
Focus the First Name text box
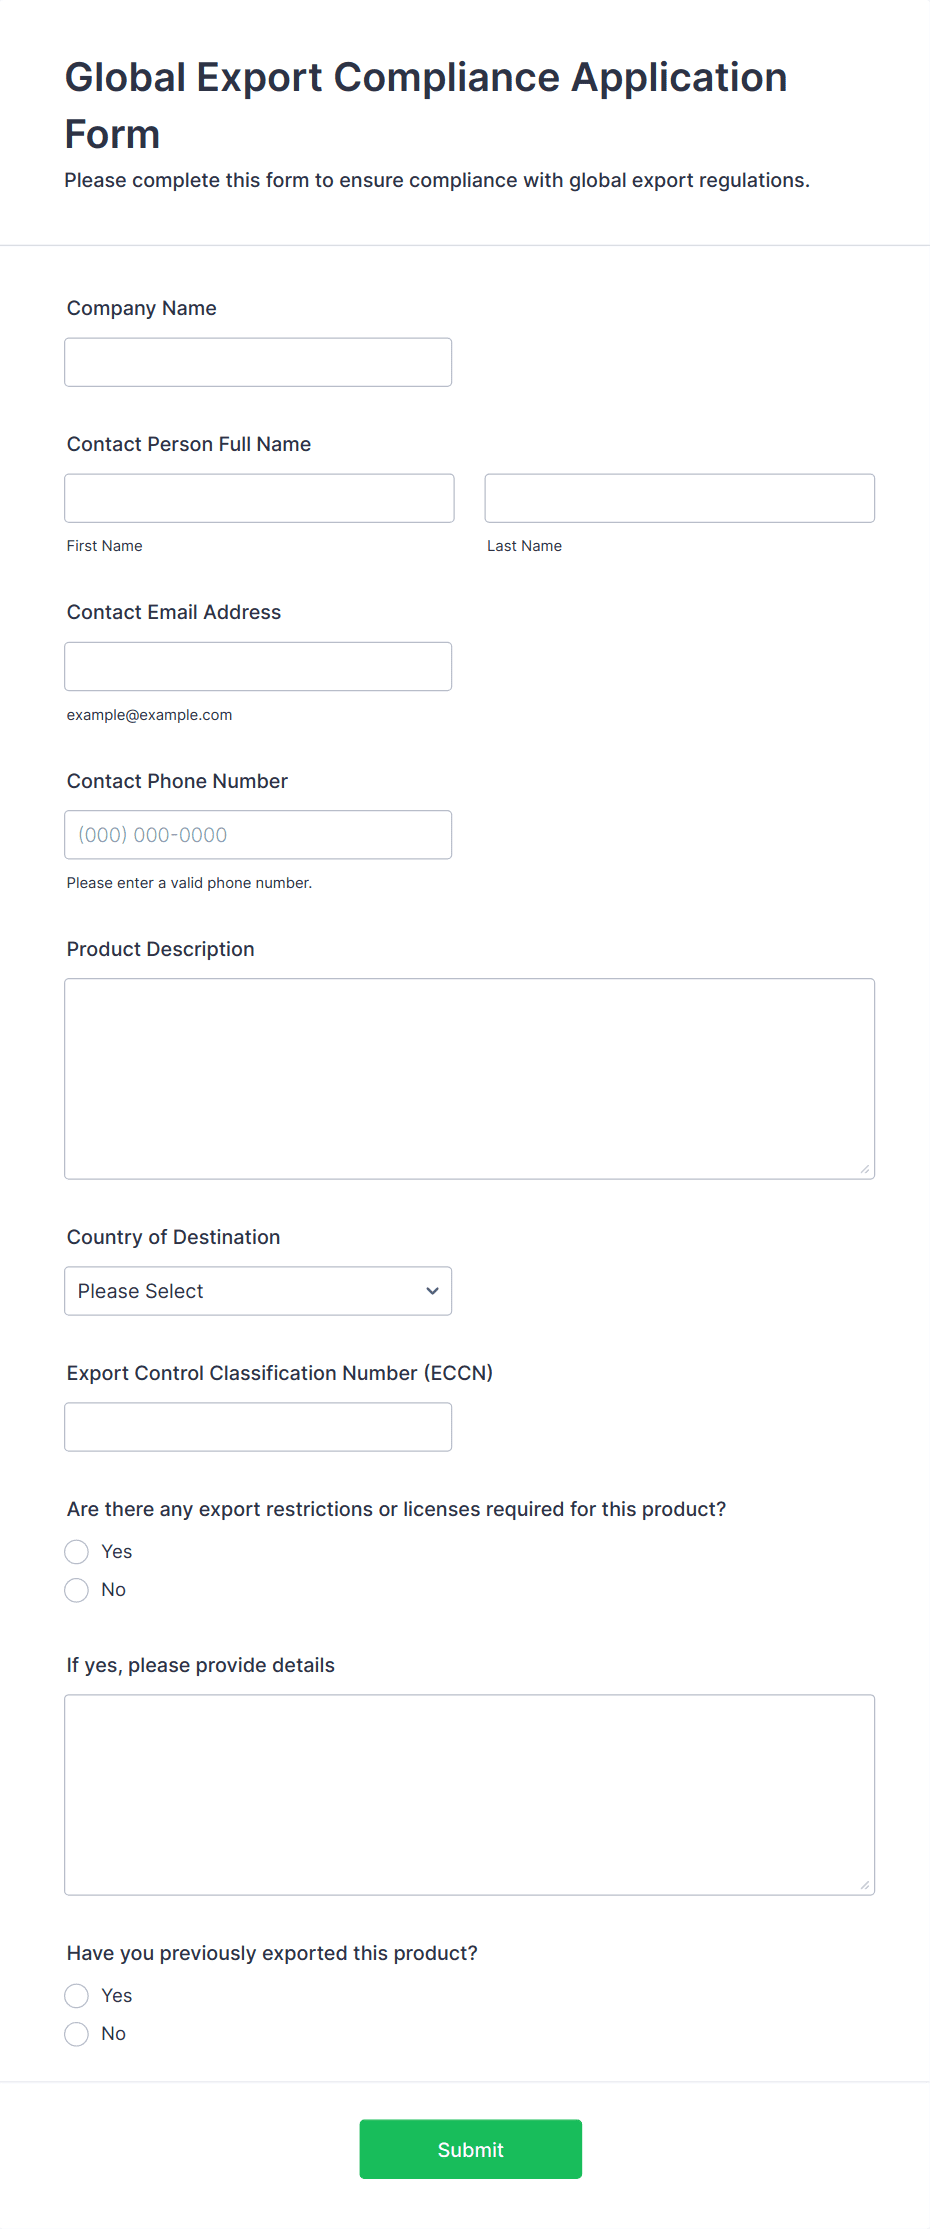(x=259, y=498)
